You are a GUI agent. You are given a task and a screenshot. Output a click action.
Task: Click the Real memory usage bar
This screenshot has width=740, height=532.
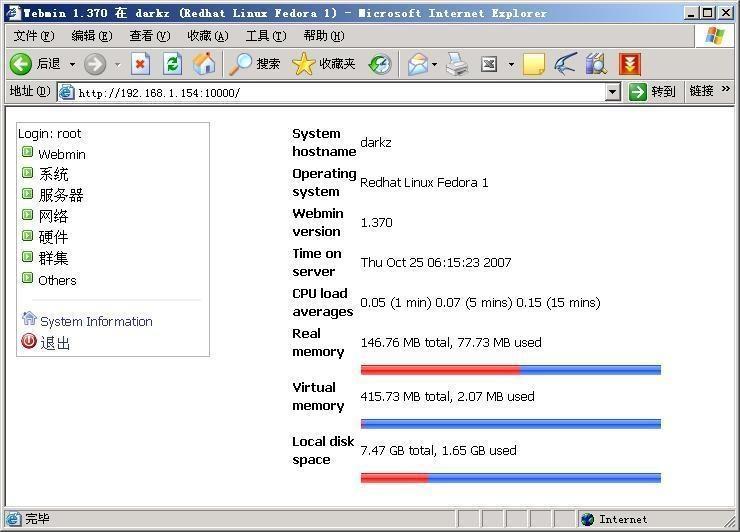click(510, 370)
